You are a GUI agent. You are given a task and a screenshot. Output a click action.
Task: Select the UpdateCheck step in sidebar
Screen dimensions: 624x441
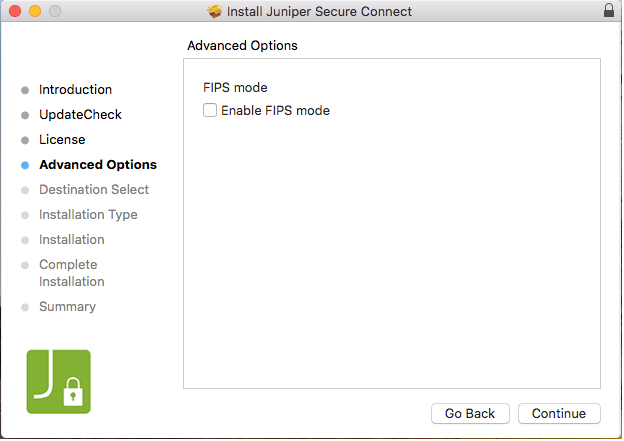[80, 115]
